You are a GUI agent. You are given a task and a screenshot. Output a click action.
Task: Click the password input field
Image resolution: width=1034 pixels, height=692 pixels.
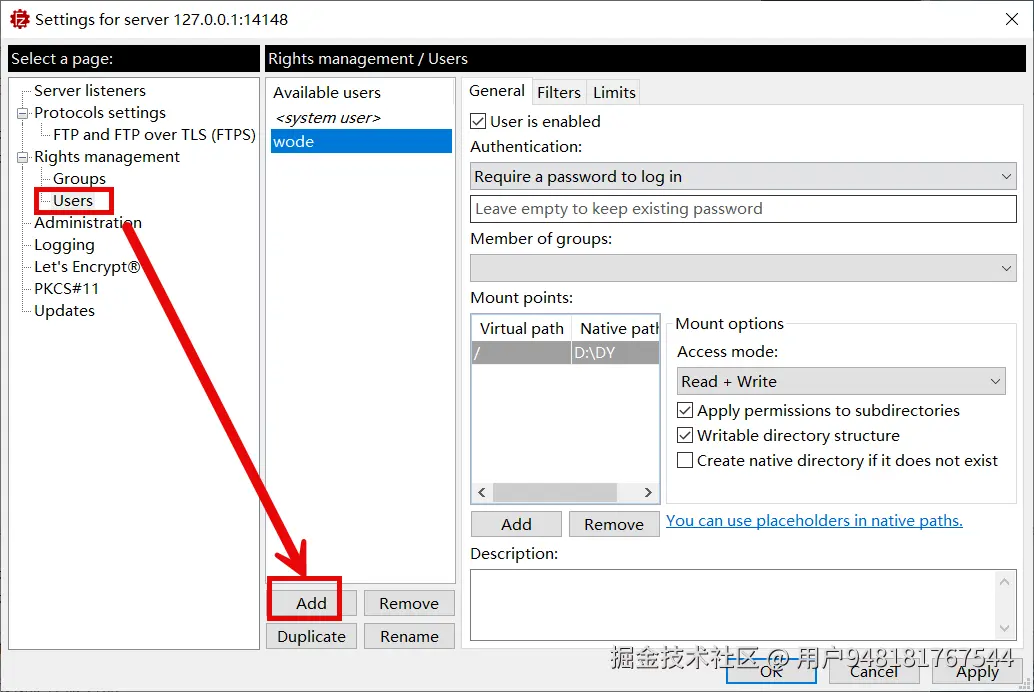pyautogui.click(x=743, y=209)
